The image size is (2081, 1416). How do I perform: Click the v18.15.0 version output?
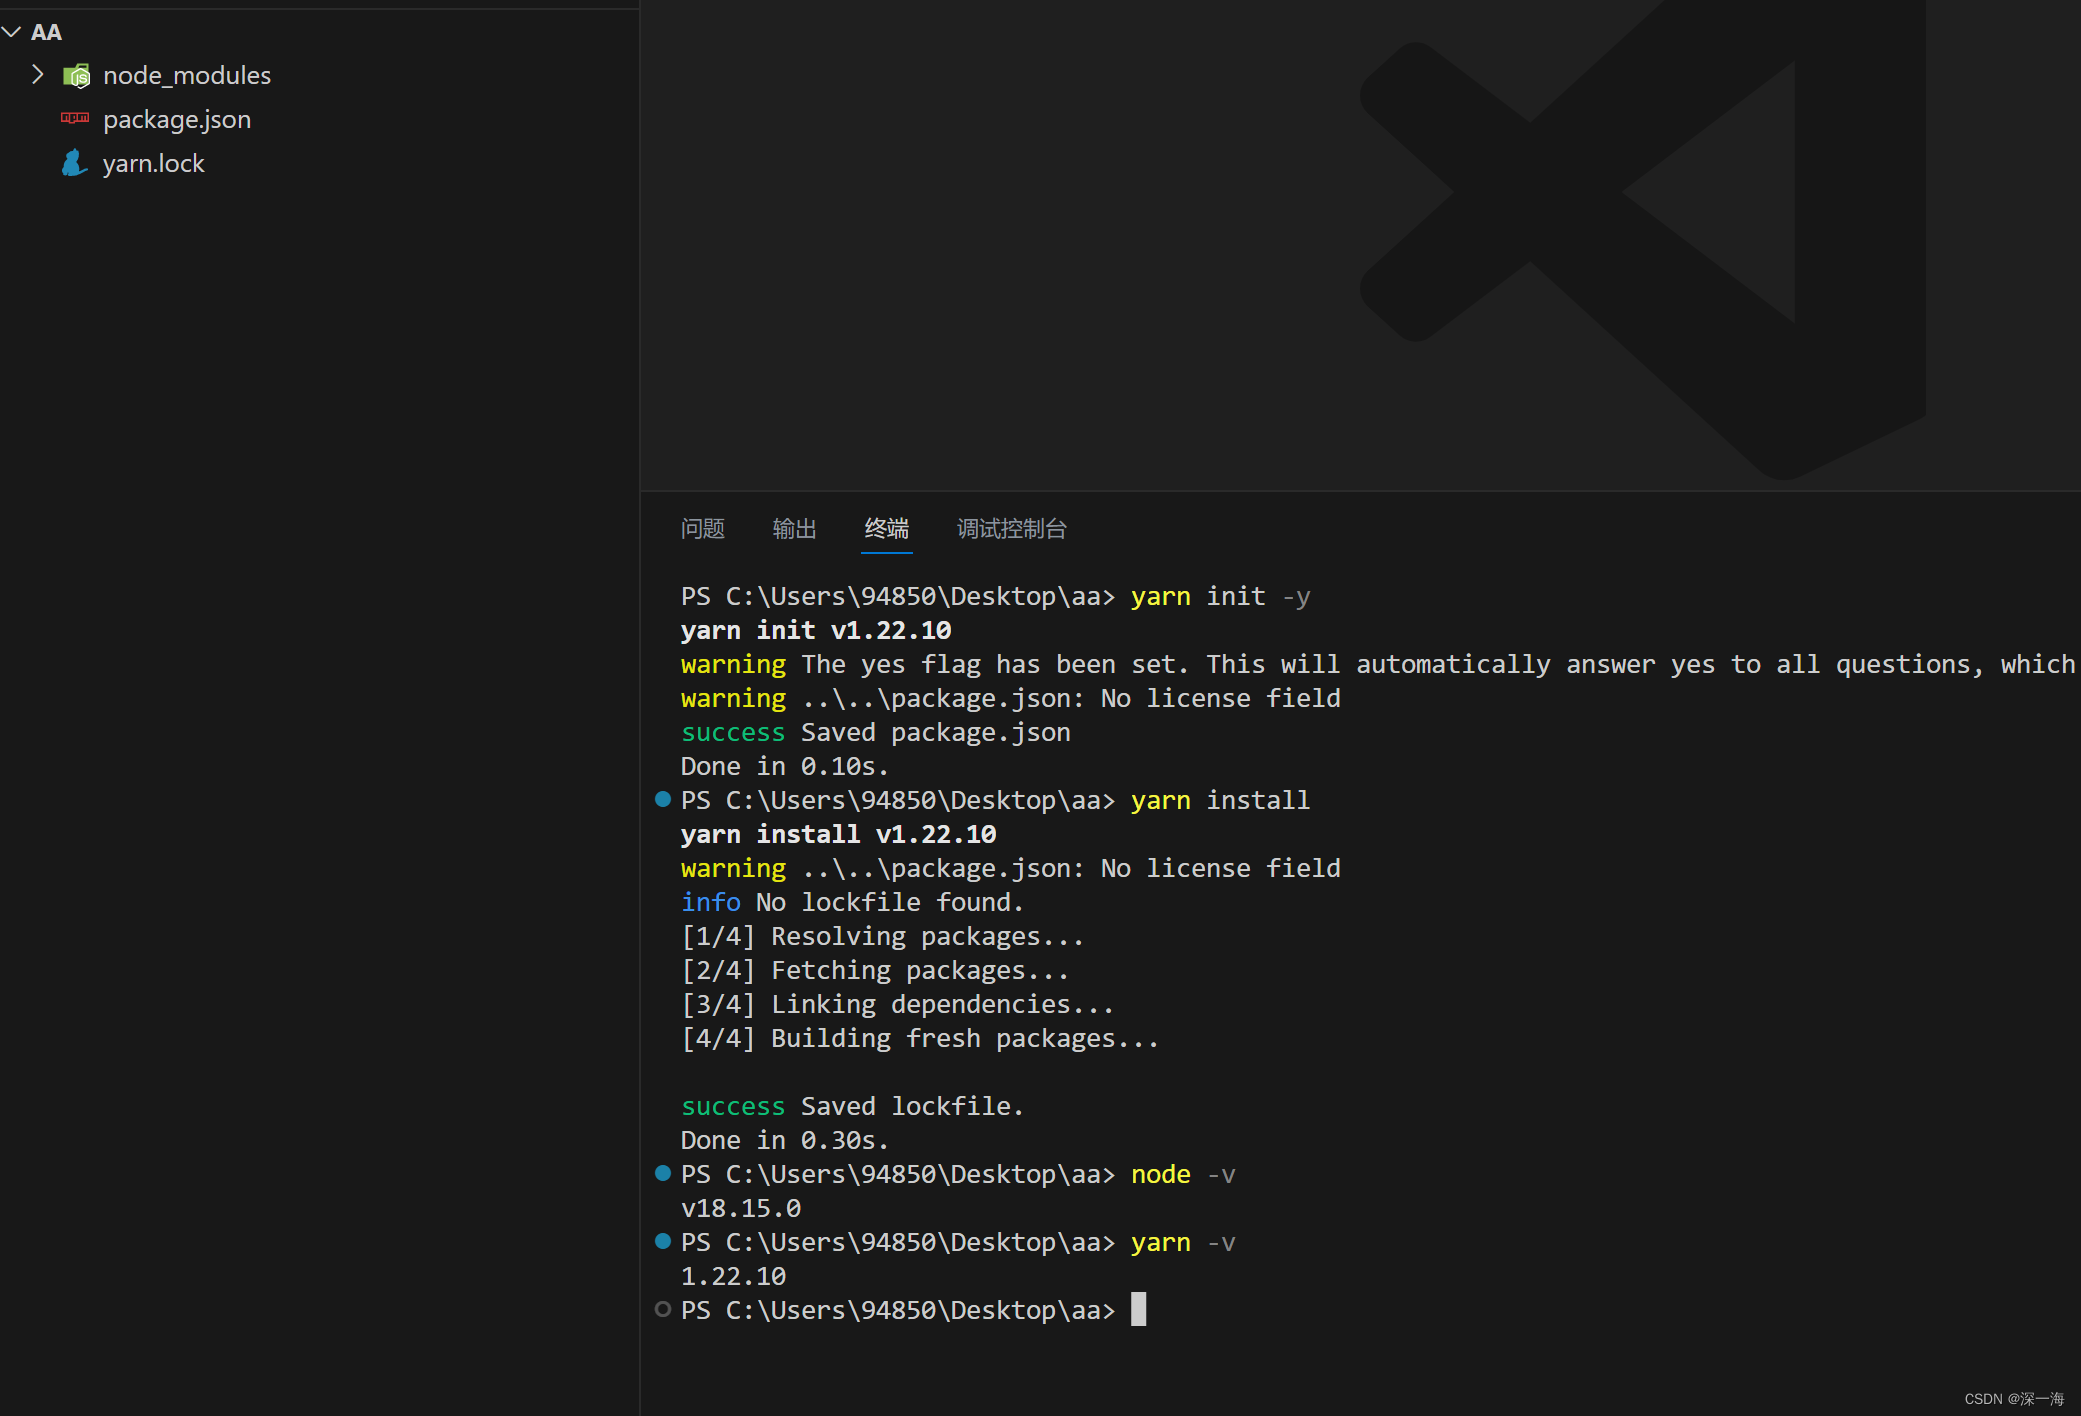tap(740, 1208)
